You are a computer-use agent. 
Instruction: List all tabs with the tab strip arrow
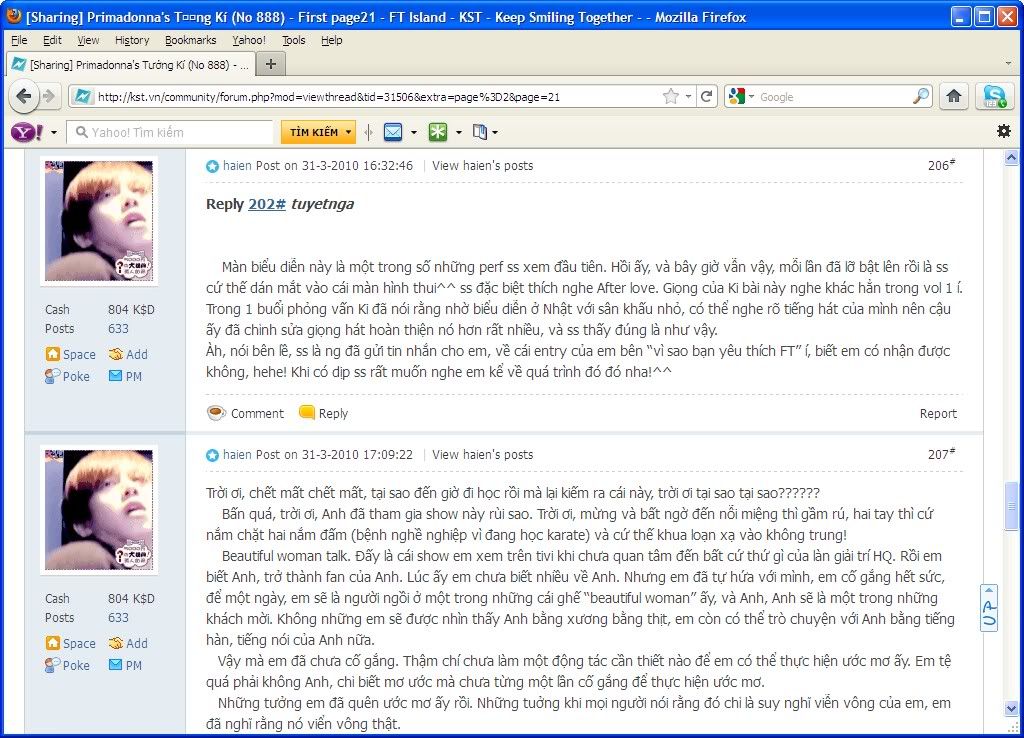tap(1008, 64)
